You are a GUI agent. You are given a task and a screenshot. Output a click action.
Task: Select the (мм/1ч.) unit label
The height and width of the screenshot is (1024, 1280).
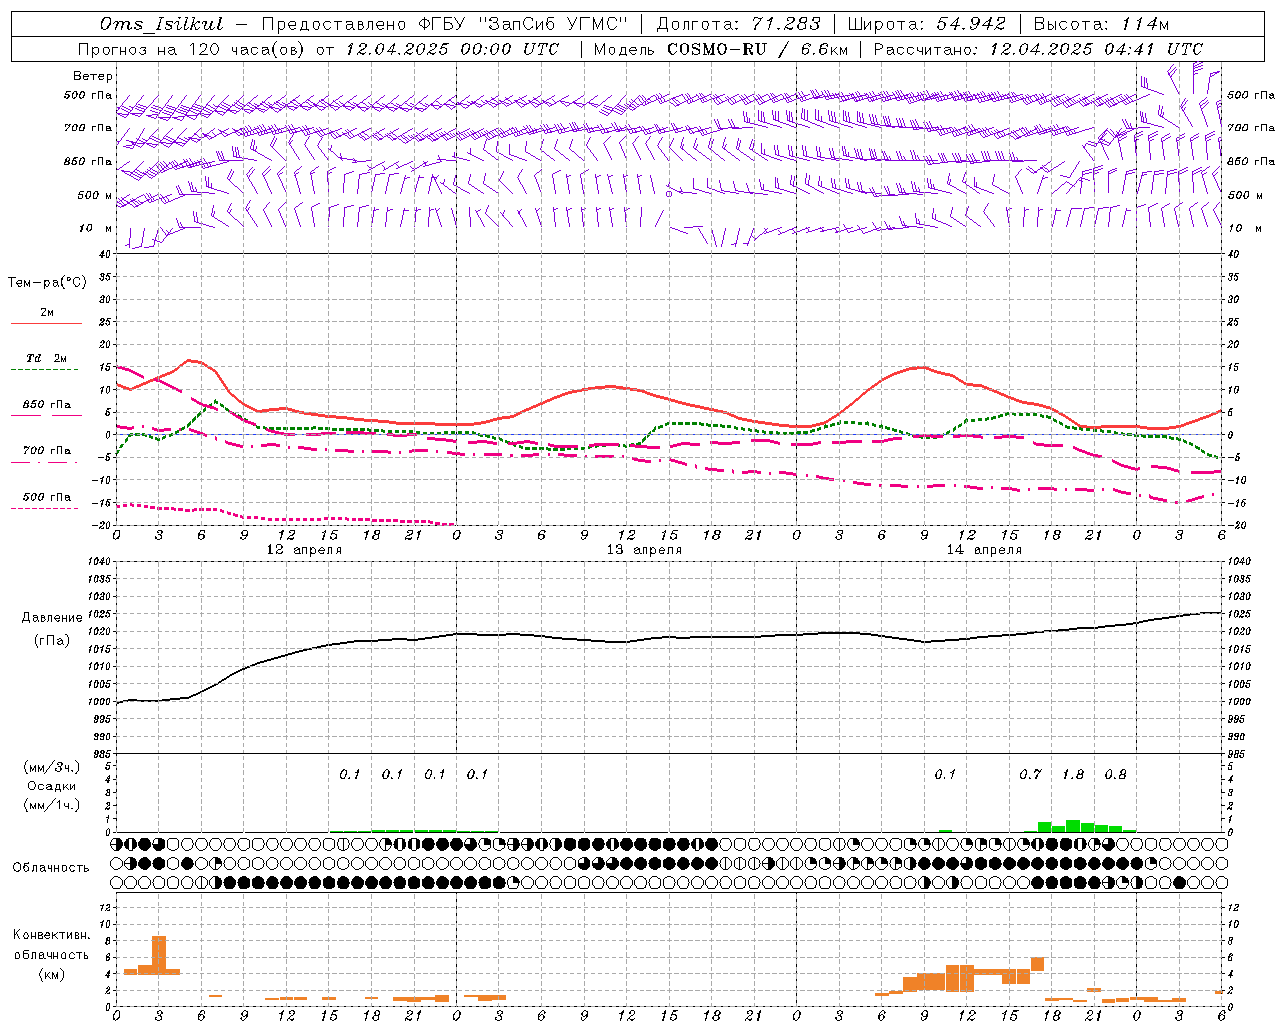[x=52, y=805]
